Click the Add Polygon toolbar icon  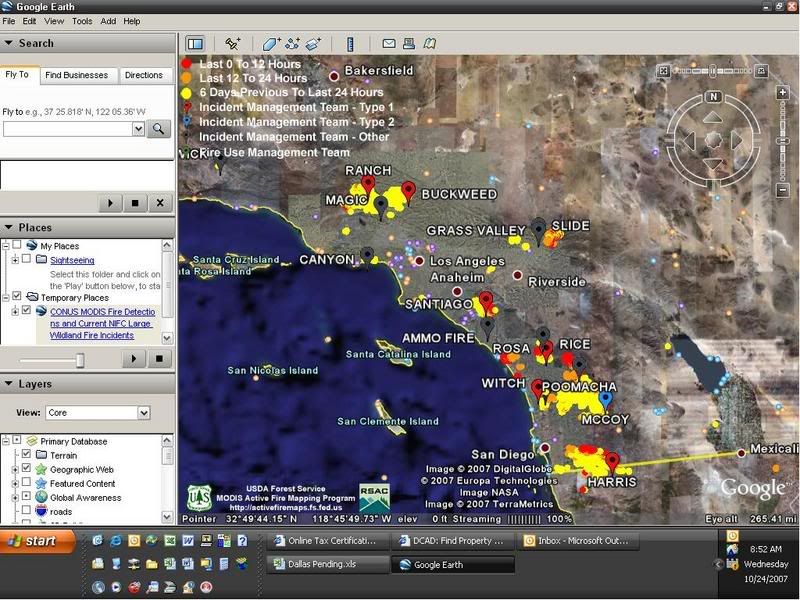(x=271, y=44)
